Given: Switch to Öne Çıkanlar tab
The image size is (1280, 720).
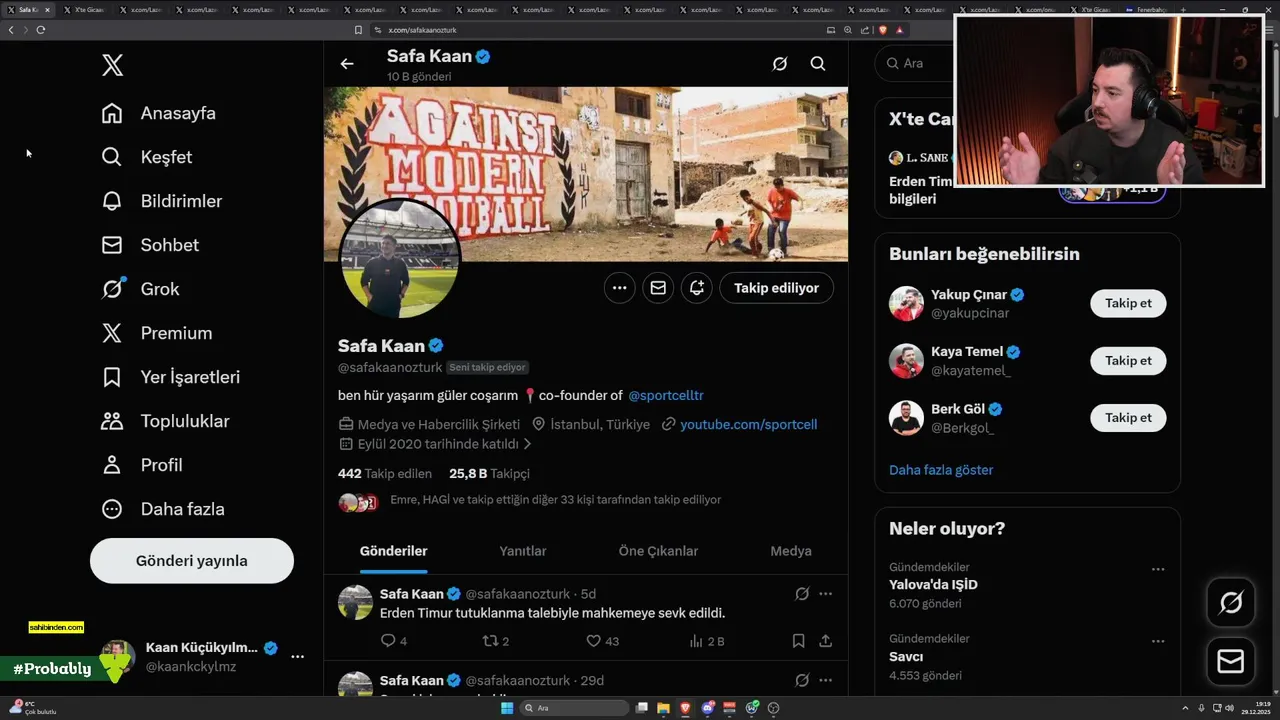Looking at the screenshot, I should coord(659,551).
